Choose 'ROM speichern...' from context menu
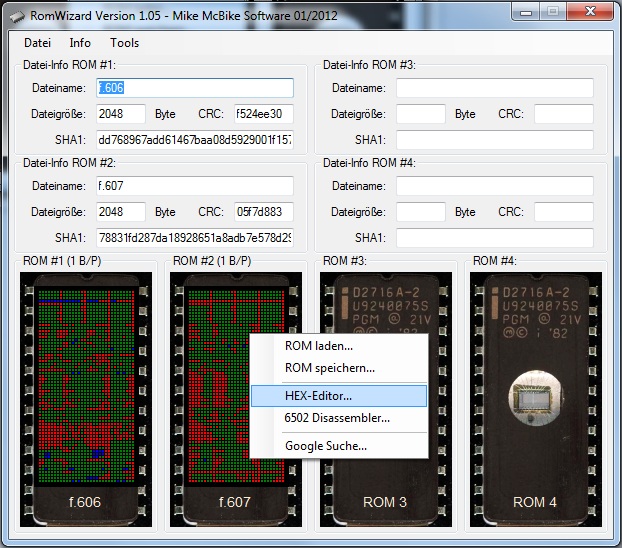 click(x=329, y=368)
